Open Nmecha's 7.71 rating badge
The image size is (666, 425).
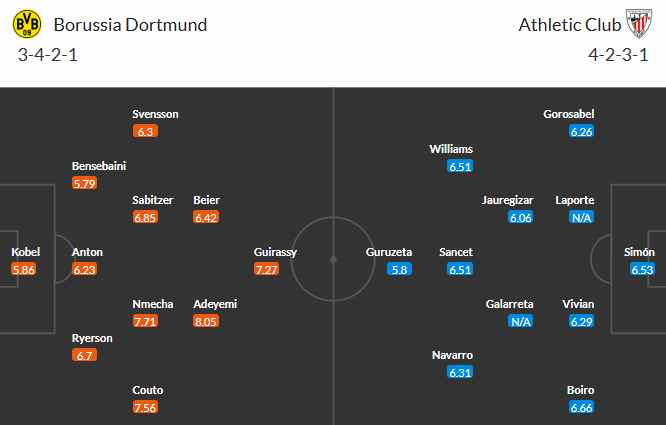click(146, 321)
